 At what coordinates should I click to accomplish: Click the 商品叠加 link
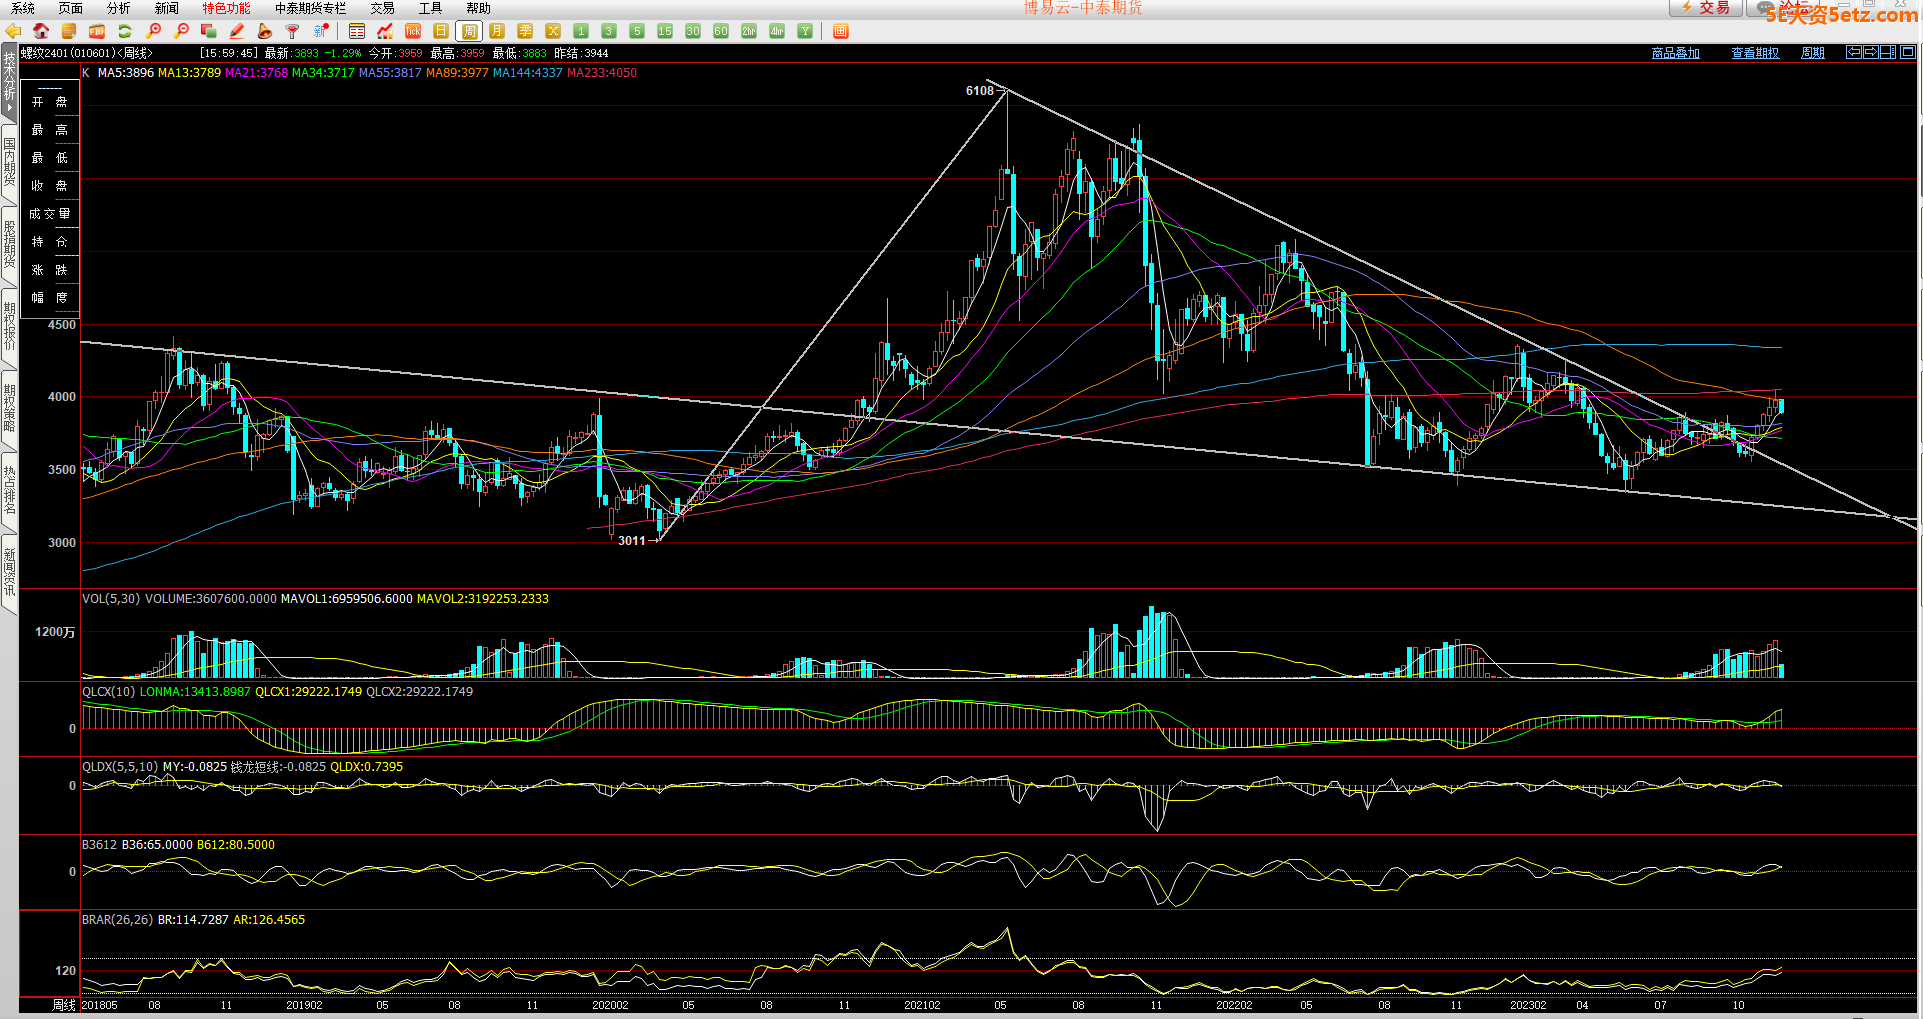pos(1675,53)
